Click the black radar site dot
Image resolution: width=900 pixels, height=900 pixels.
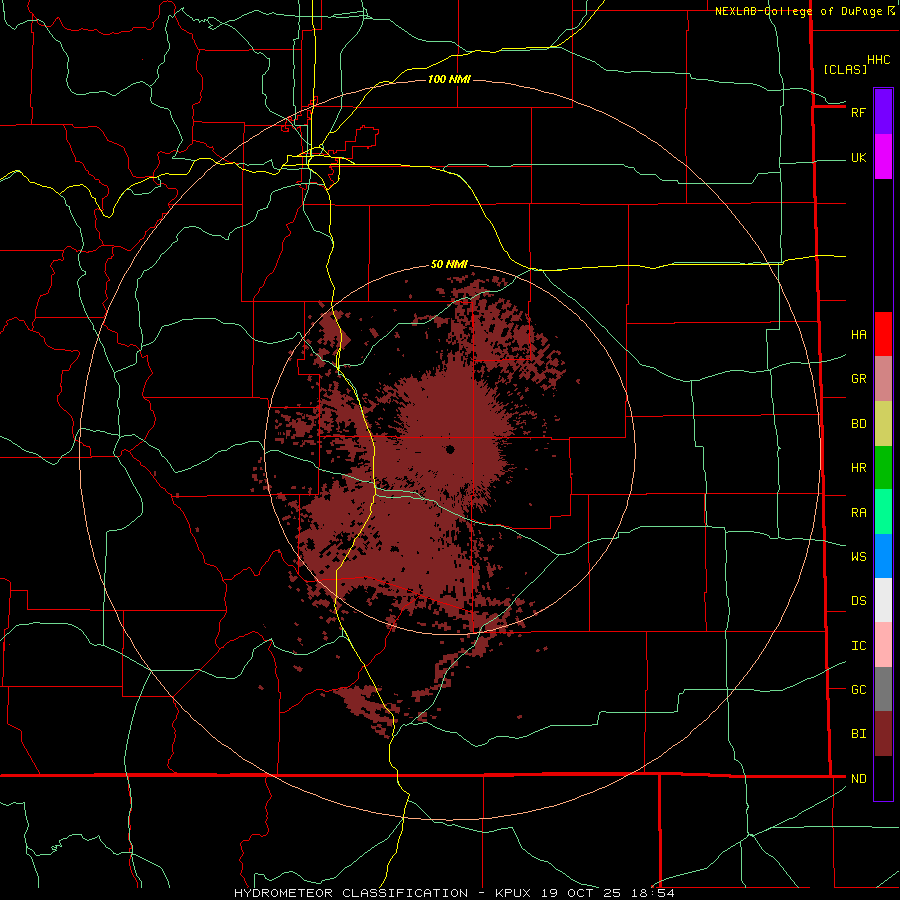point(450,449)
